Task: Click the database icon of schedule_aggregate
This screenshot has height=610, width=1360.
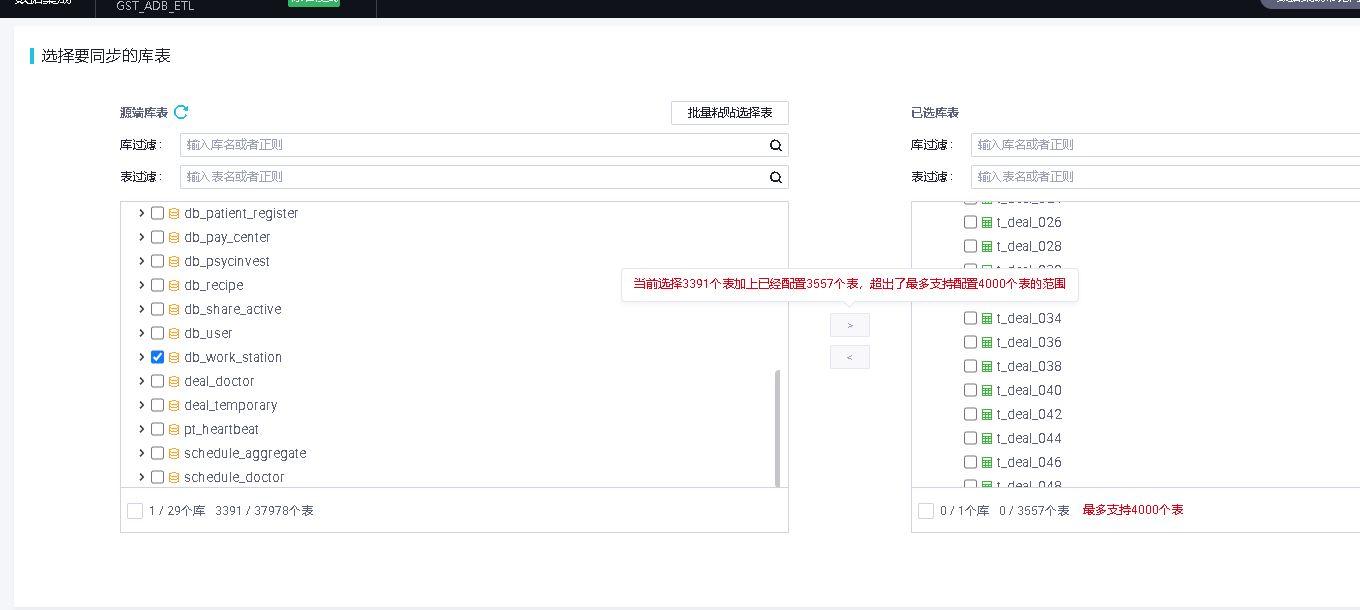Action: pyautogui.click(x=174, y=453)
